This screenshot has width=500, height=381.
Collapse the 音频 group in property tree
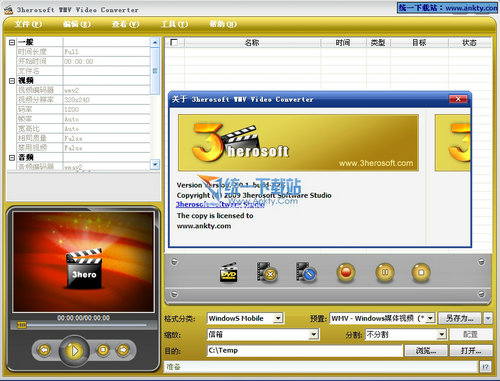coord(12,157)
